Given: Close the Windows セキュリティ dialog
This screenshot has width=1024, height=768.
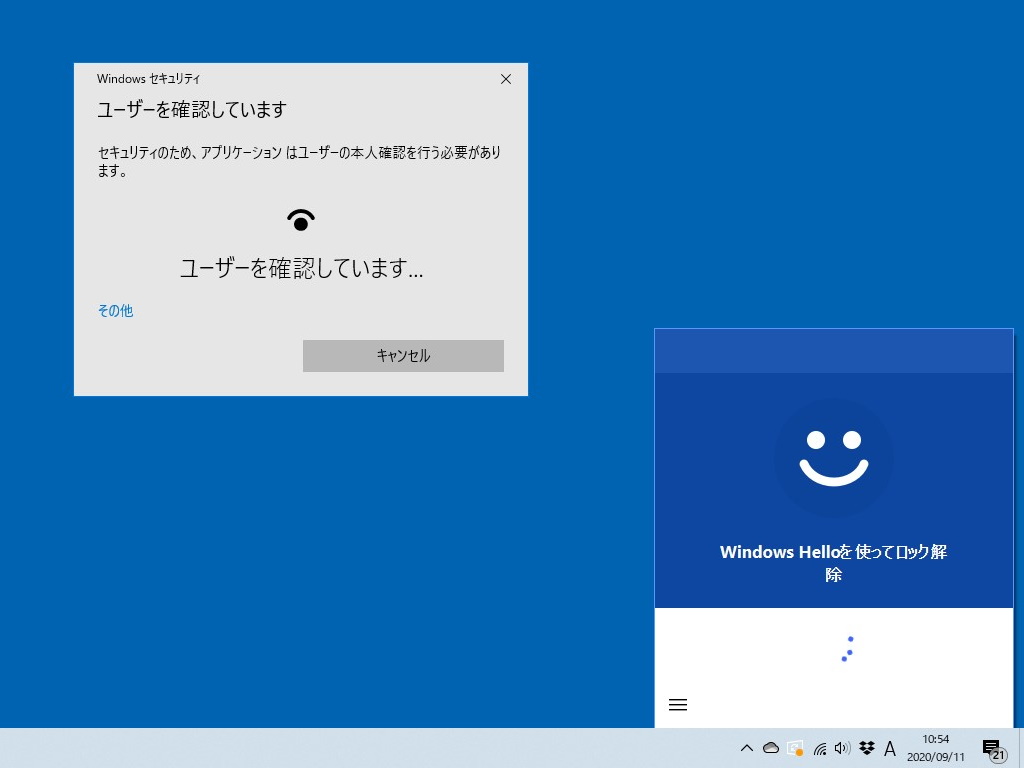Looking at the screenshot, I should click(506, 79).
